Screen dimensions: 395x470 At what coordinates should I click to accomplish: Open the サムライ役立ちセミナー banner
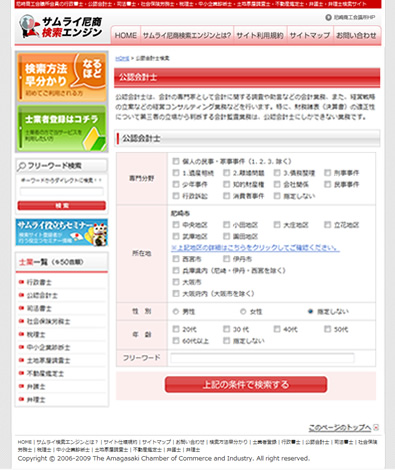[x=62, y=232]
